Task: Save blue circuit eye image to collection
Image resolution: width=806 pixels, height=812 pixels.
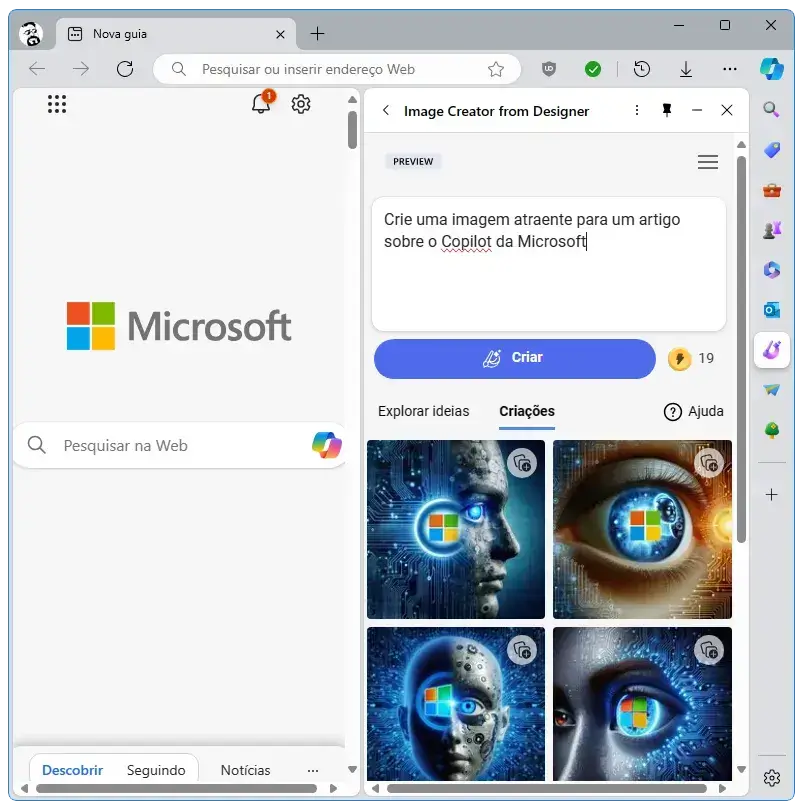Action: point(709,649)
